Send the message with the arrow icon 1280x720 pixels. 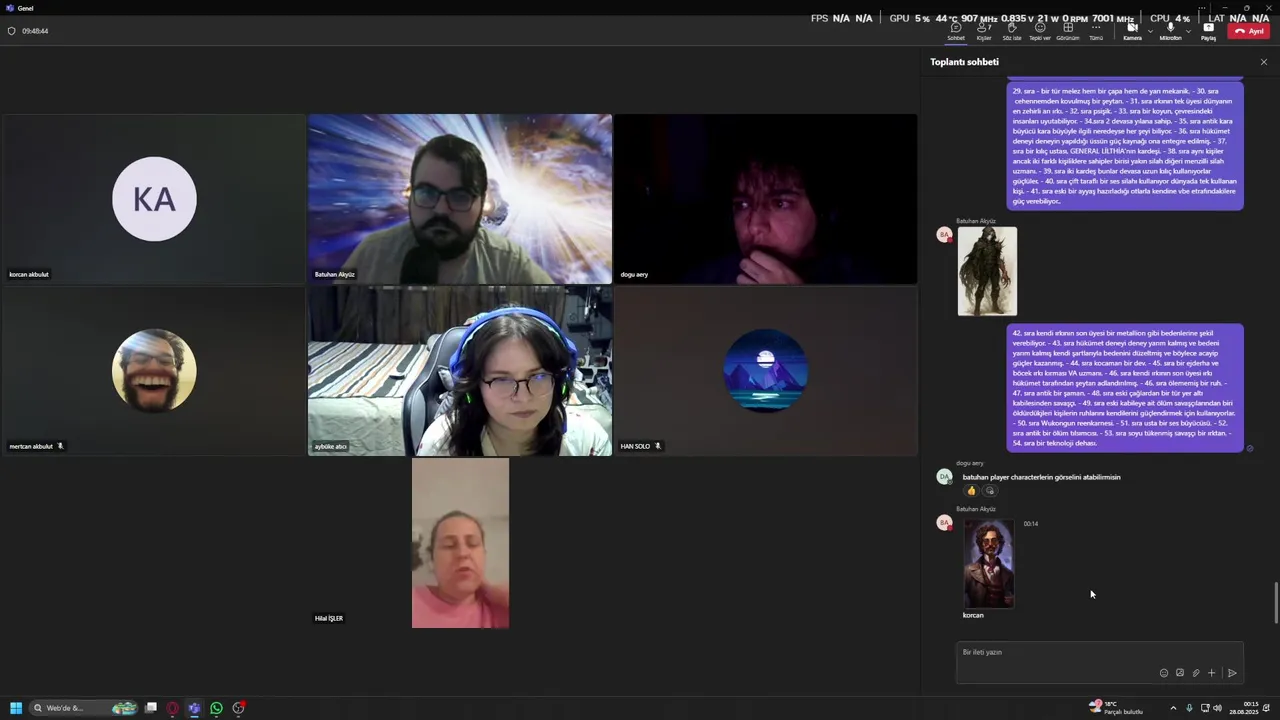1232,673
